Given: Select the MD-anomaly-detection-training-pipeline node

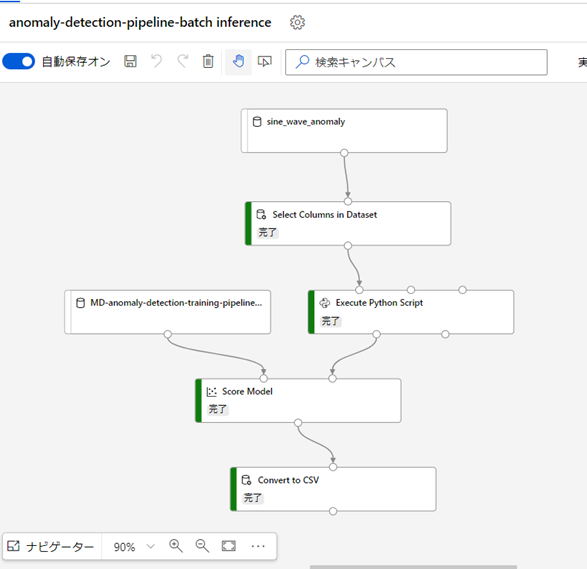Looking at the screenshot, I should pyautogui.click(x=168, y=312).
